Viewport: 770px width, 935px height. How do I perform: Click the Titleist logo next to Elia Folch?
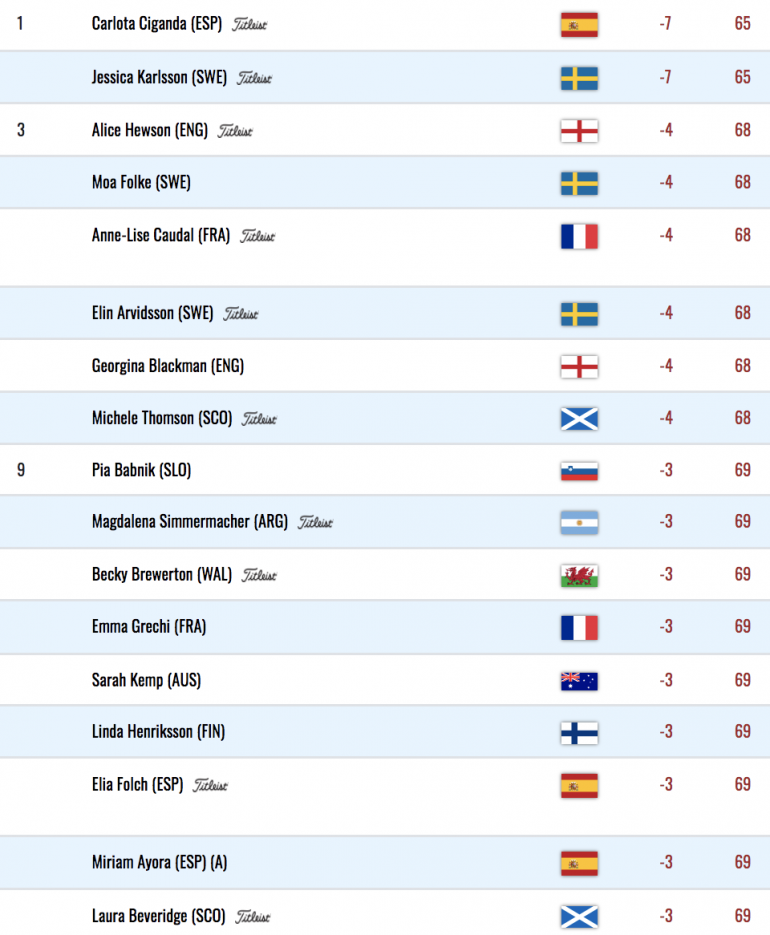(210, 785)
